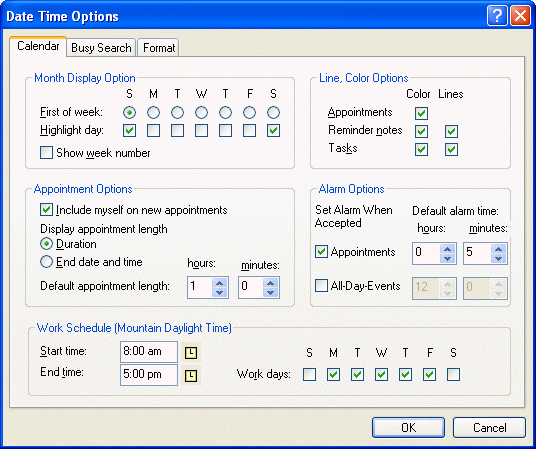
Task: Toggle Tasks Color checkbox
Action: click(421, 149)
